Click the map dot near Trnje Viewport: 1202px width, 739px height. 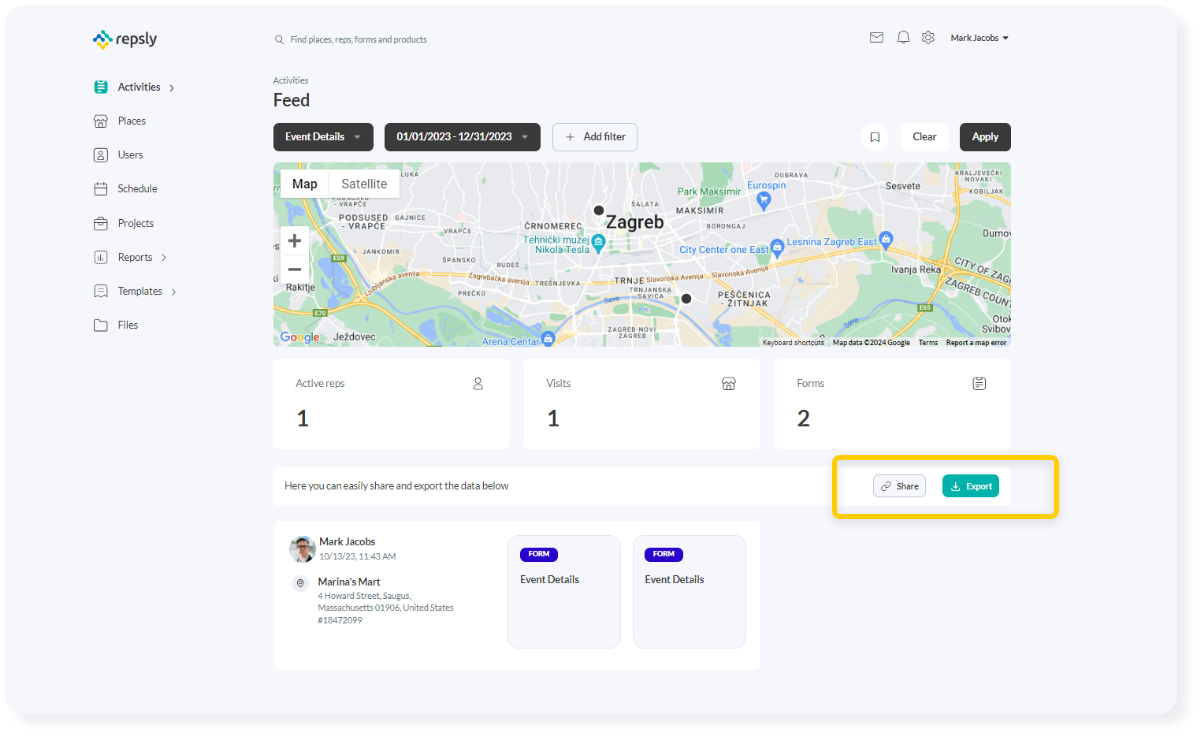(686, 298)
